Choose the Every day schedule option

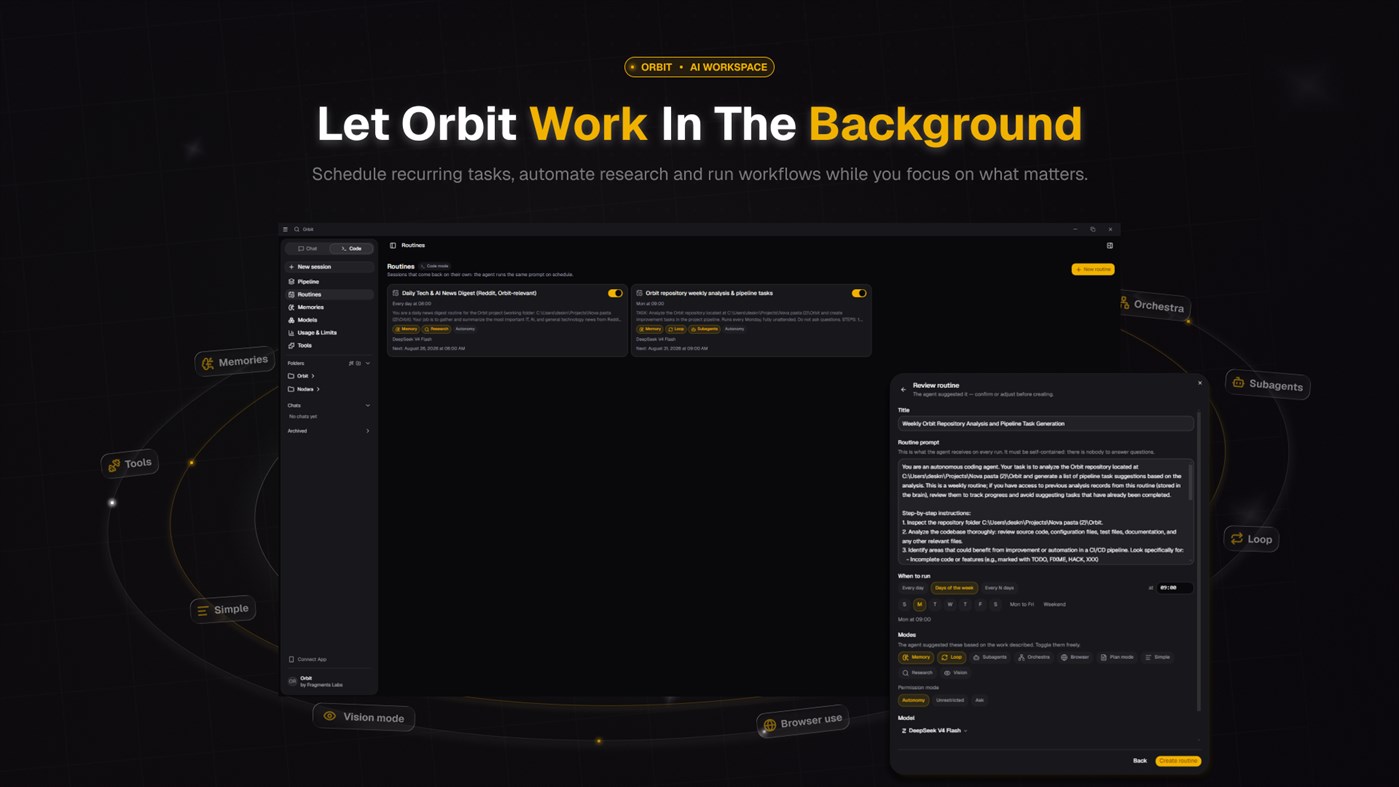[913, 588]
